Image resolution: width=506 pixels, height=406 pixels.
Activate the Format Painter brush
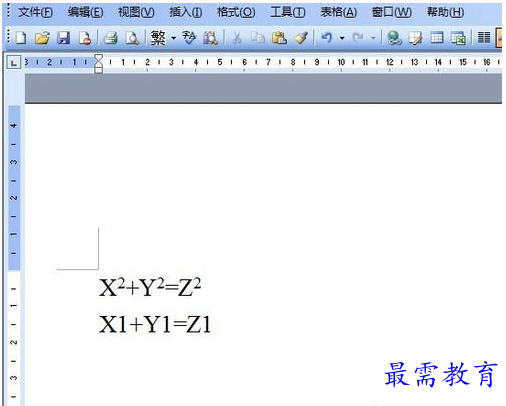click(301, 38)
